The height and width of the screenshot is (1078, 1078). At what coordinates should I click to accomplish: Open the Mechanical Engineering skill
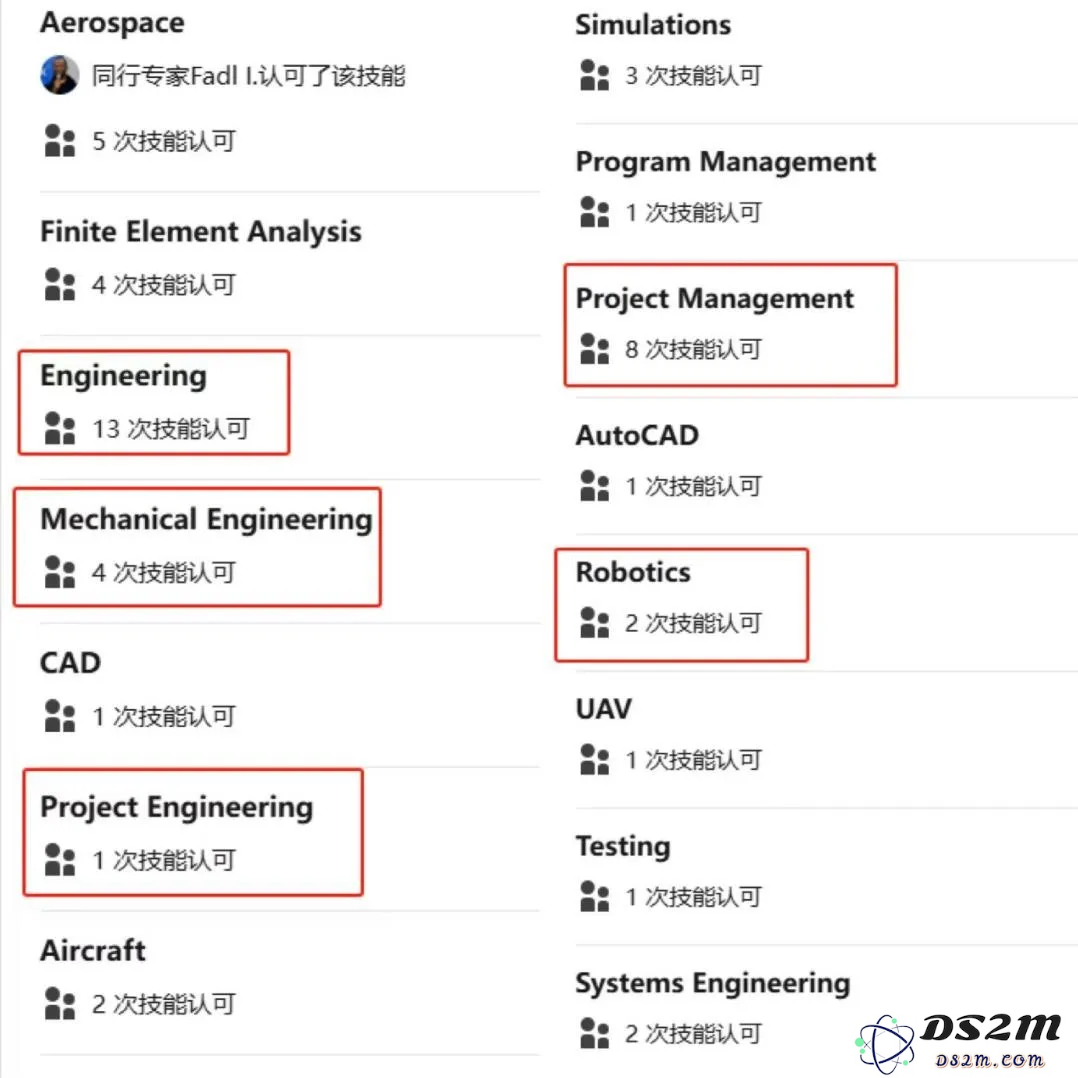(x=206, y=519)
